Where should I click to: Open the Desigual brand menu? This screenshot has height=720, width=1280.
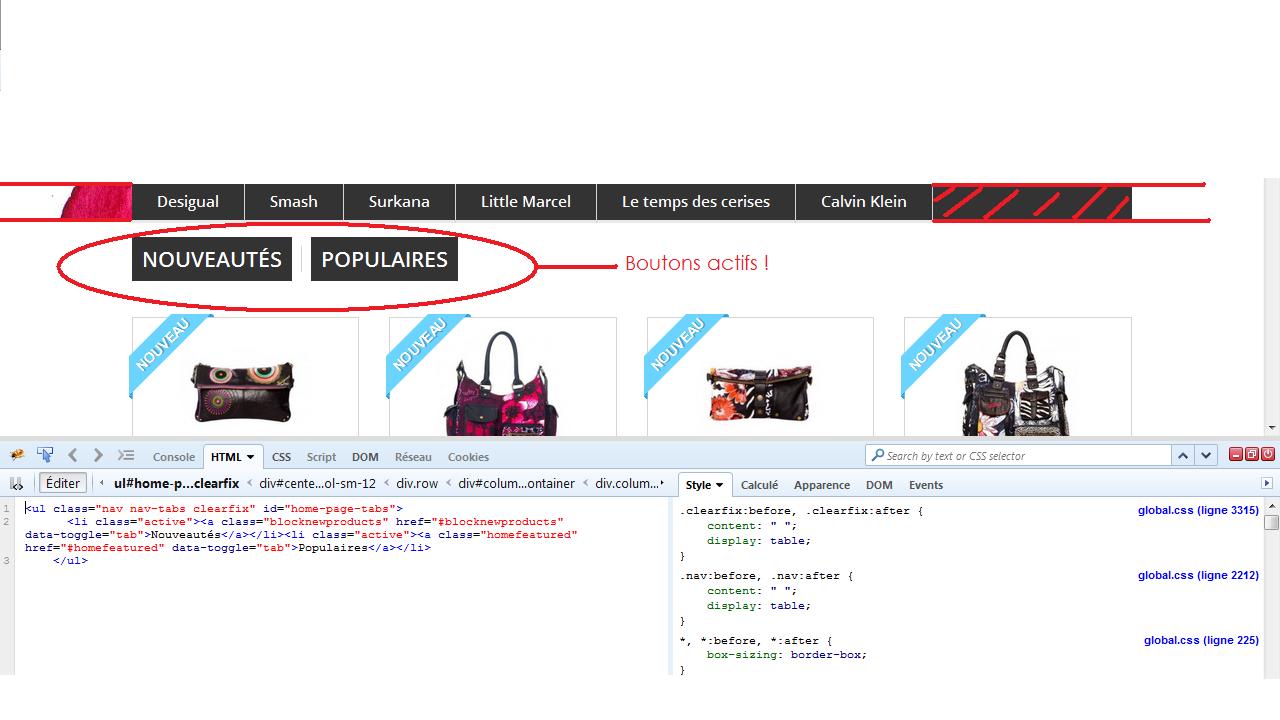pyautogui.click(x=188, y=202)
